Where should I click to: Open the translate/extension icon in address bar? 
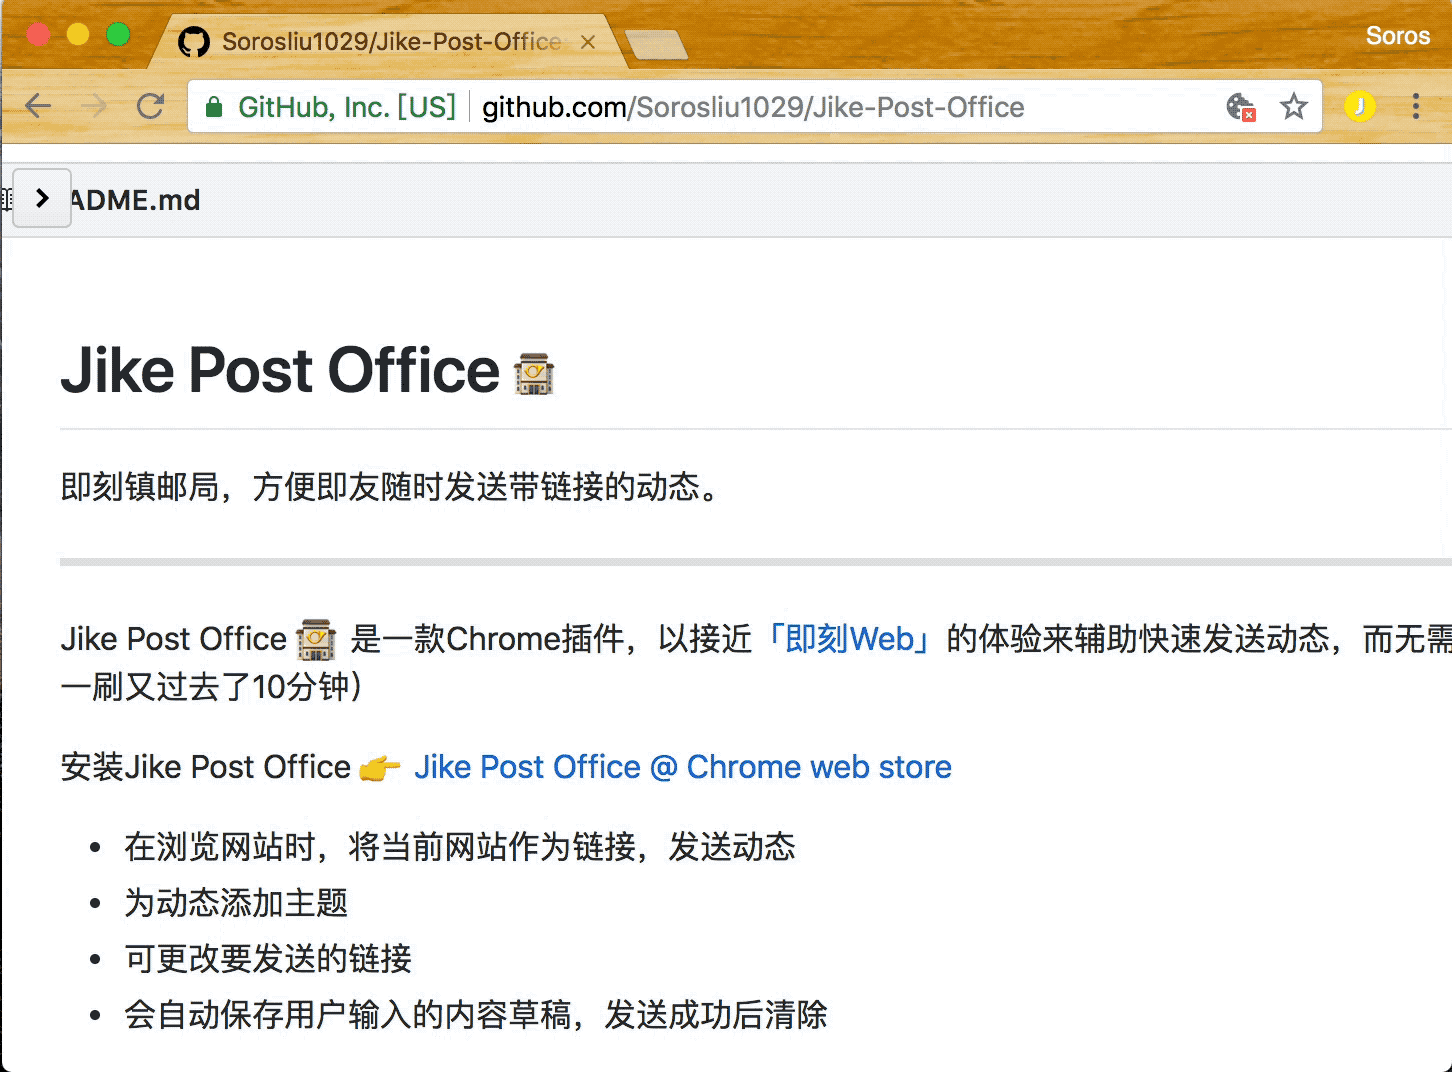coord(1241,107)
